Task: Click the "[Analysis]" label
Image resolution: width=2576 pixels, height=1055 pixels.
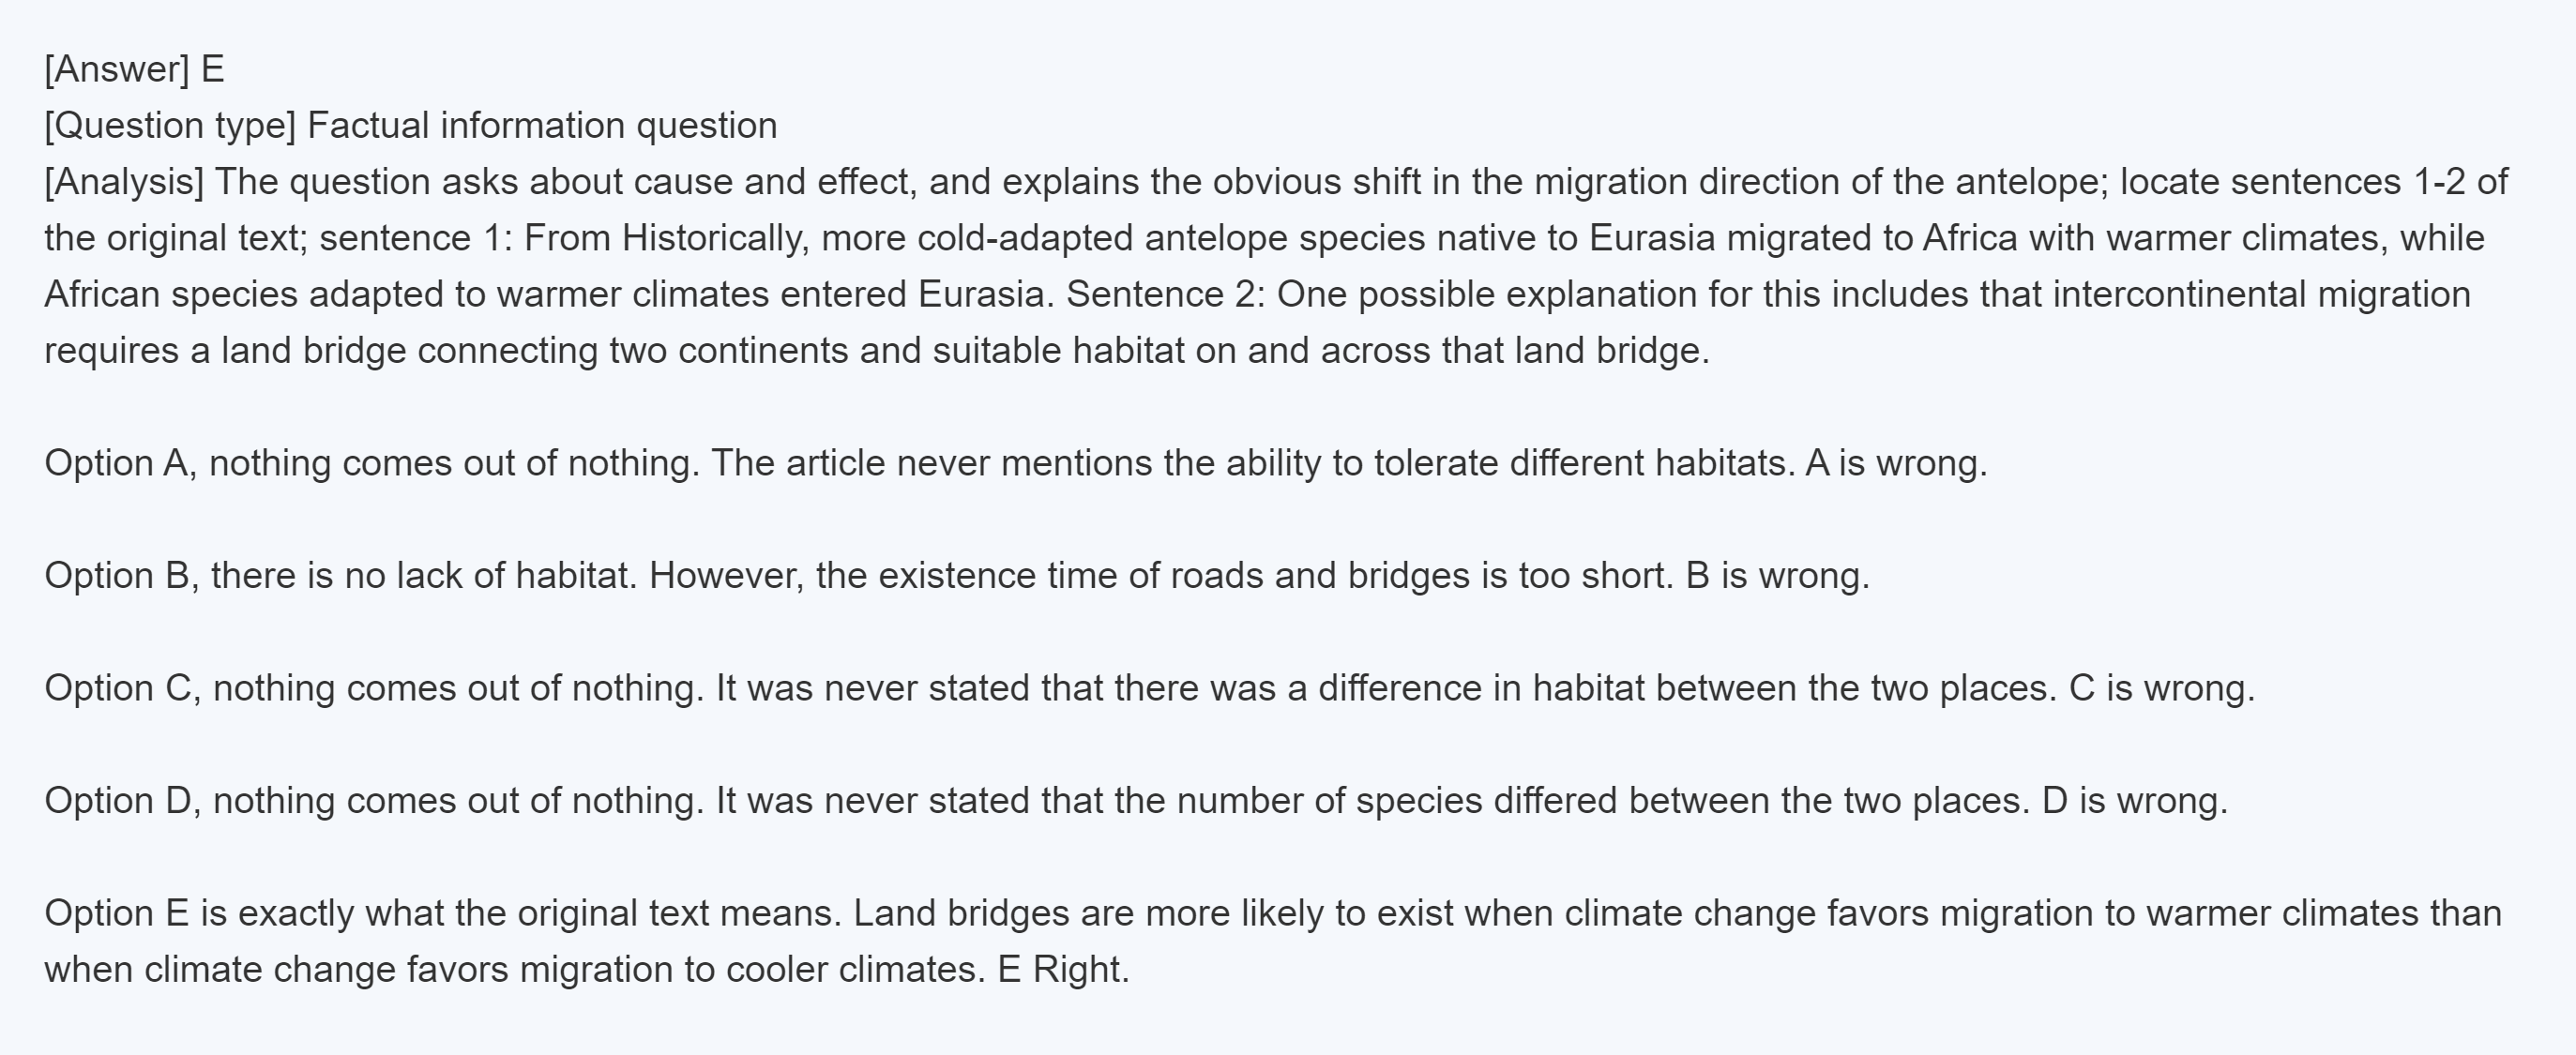Action: 124,182
